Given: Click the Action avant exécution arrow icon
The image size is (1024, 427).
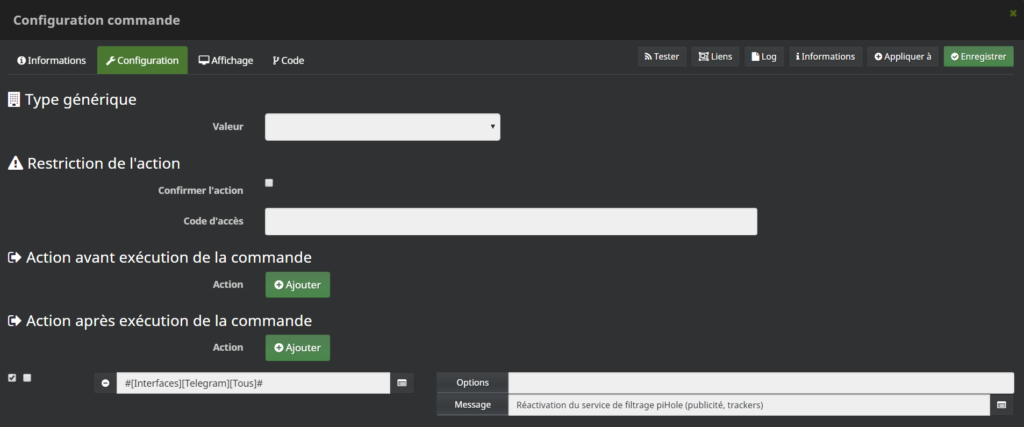Looking at the screenshot, I should click(14, 258).
